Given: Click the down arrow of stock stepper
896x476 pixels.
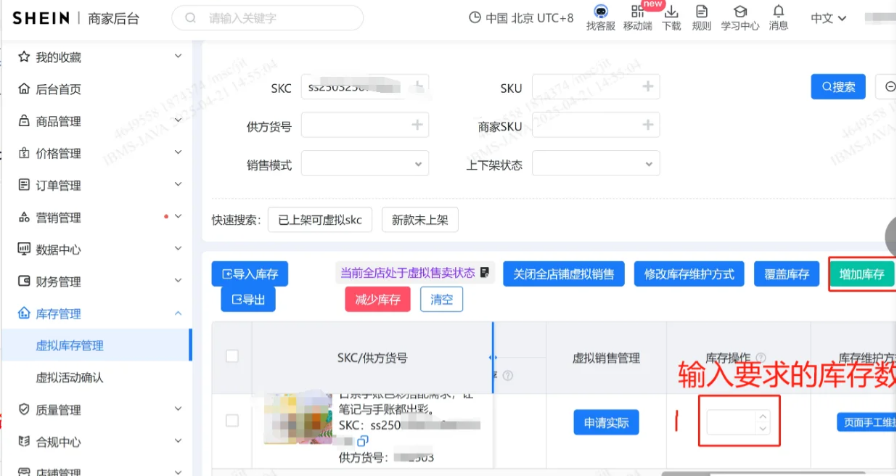Looking at the screenshot, I should (763, 429).
